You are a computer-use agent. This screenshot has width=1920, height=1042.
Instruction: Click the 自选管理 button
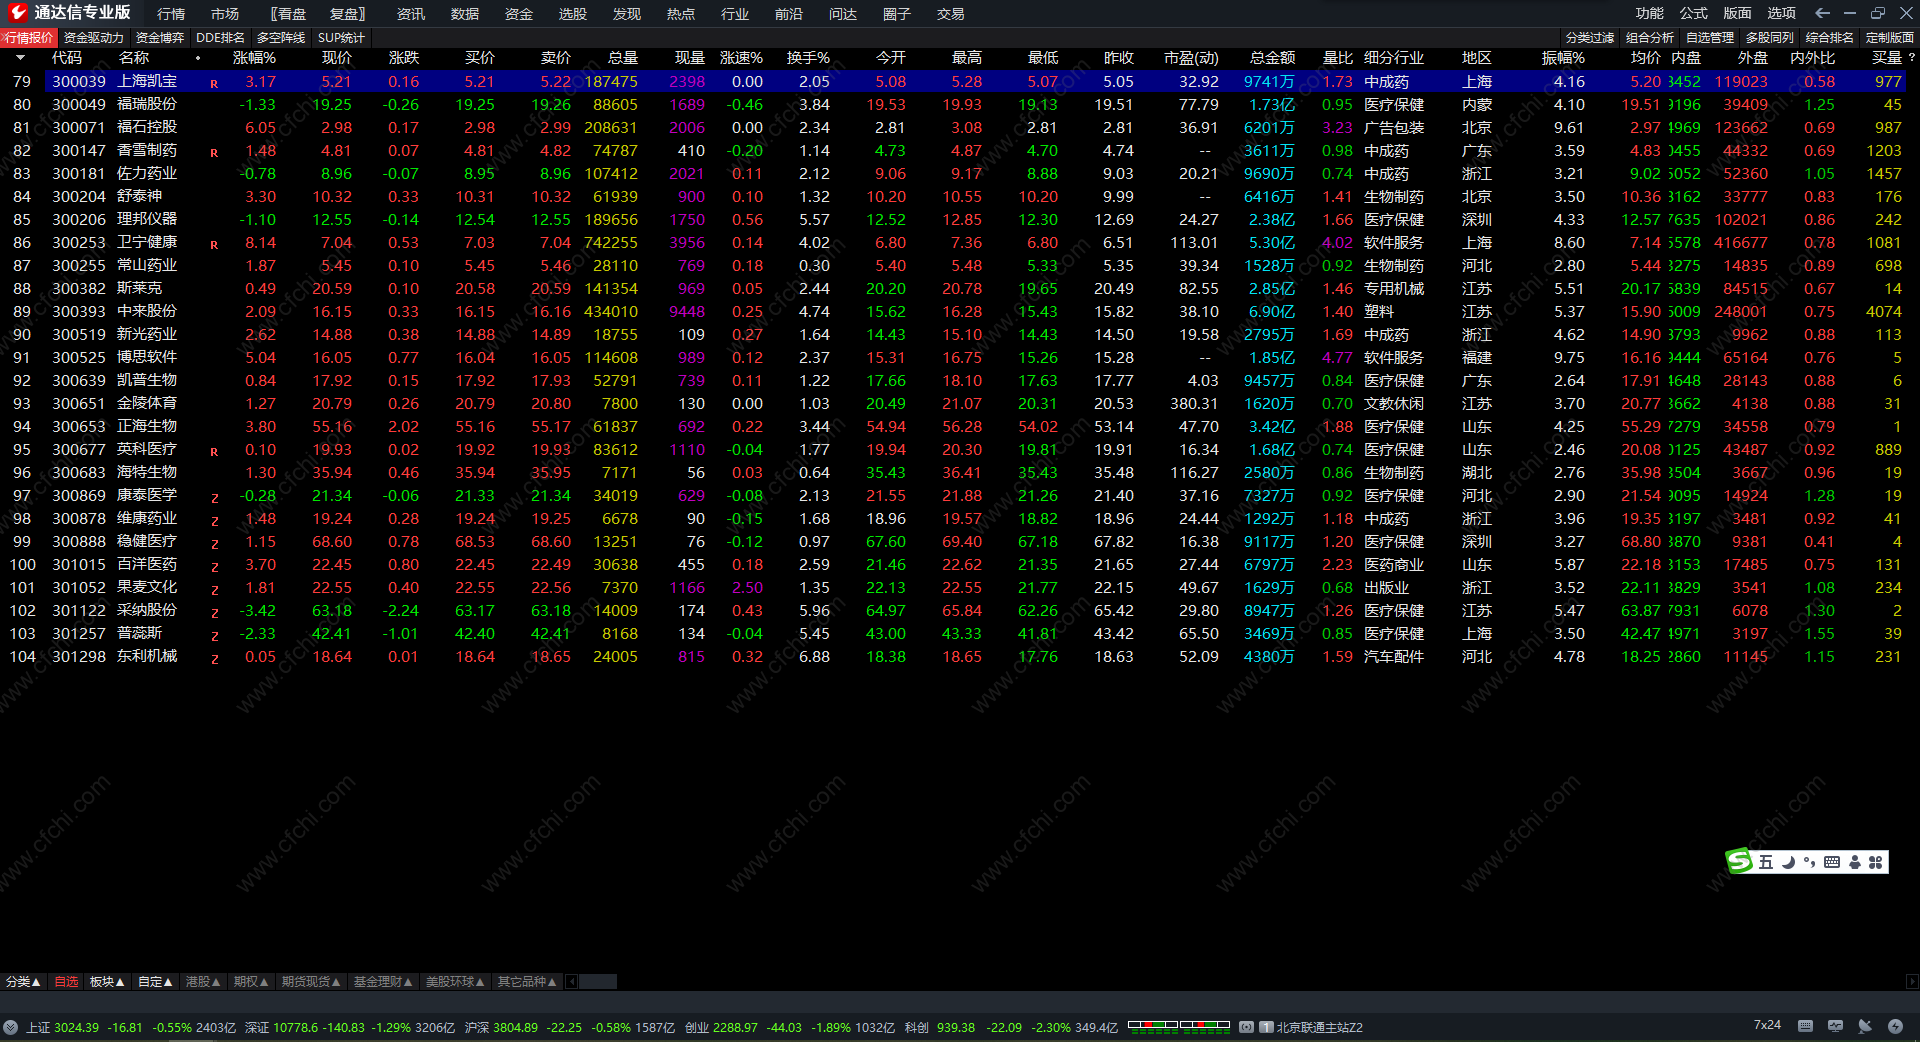coord(1710,38)
